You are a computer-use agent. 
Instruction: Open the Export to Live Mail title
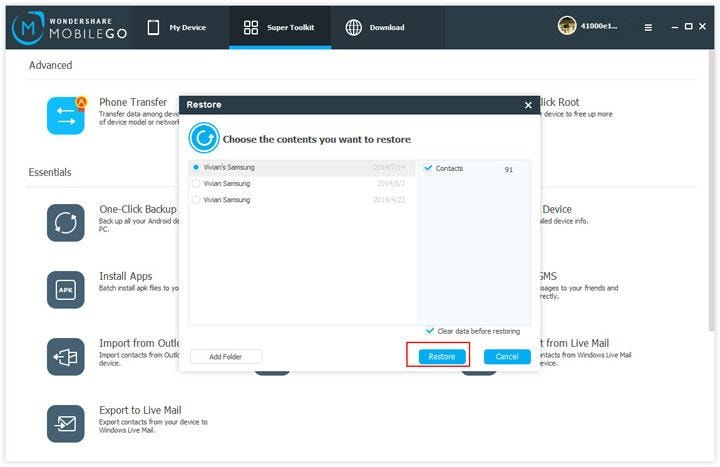click(140, 410)
